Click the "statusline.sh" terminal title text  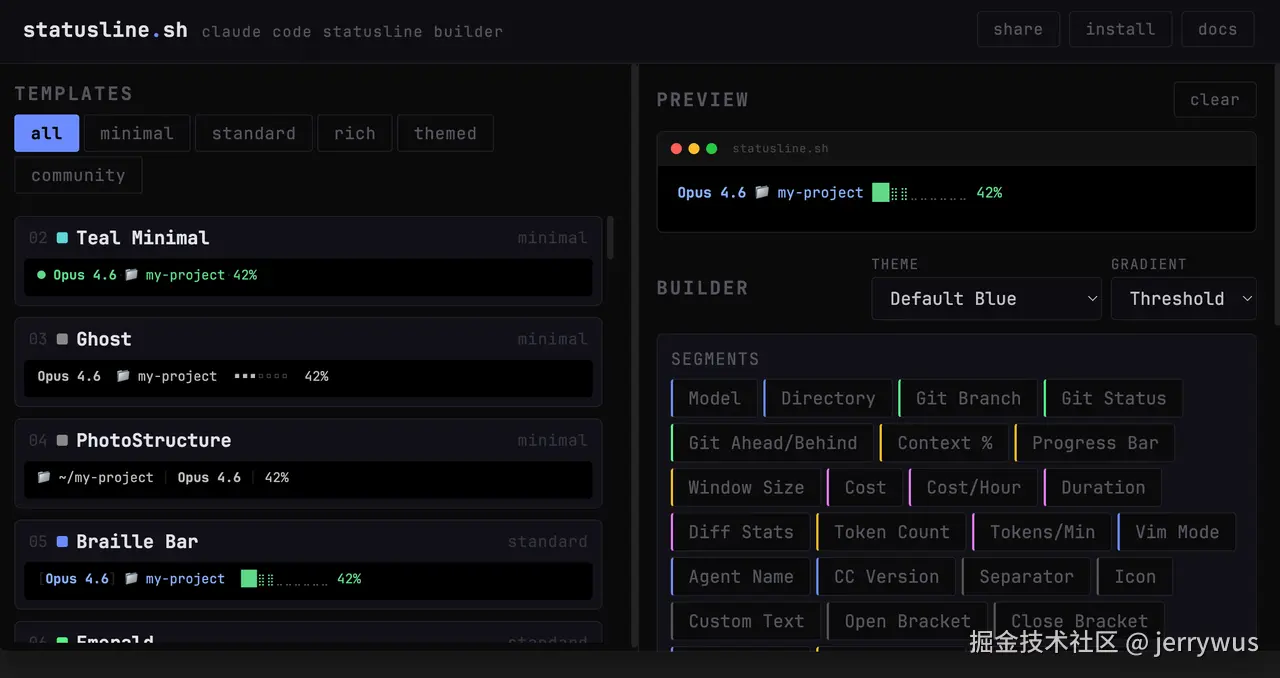780,149
